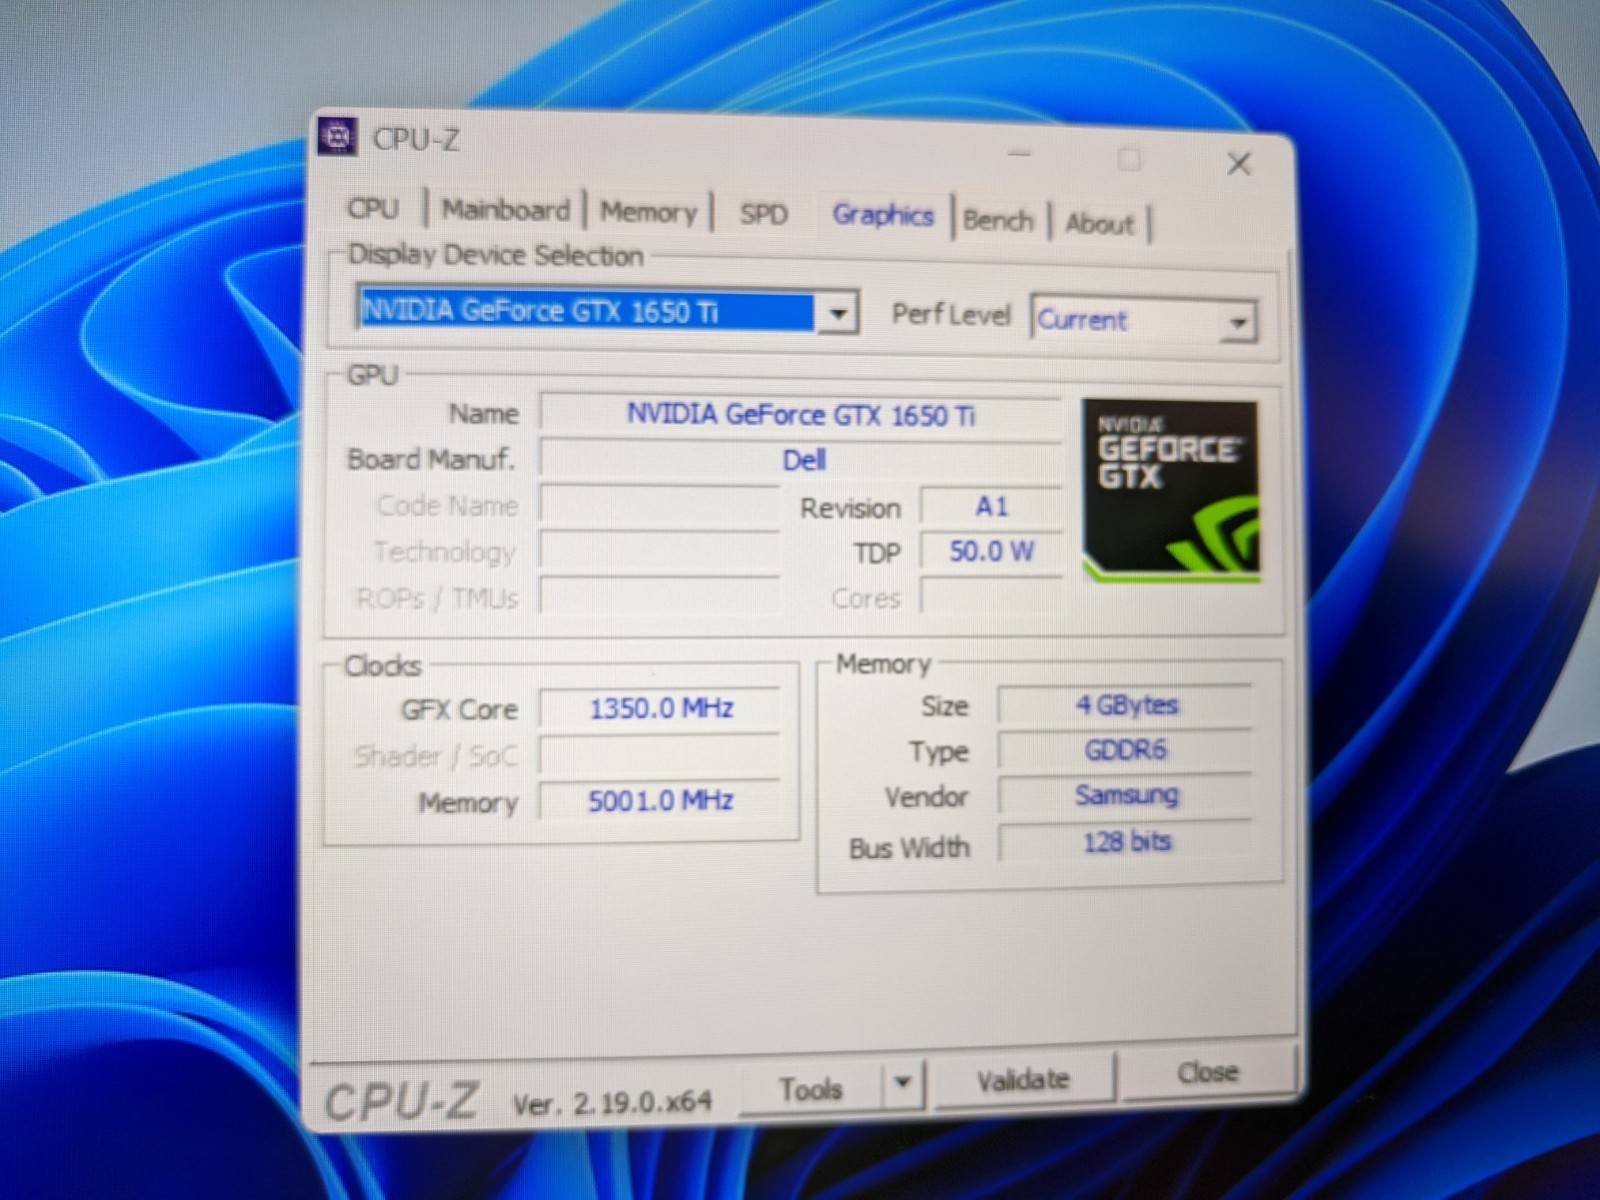The width and height of the screenshot is (1600, 1200).
Task: Click the empty Code Name field
Action: coord(660,505)
